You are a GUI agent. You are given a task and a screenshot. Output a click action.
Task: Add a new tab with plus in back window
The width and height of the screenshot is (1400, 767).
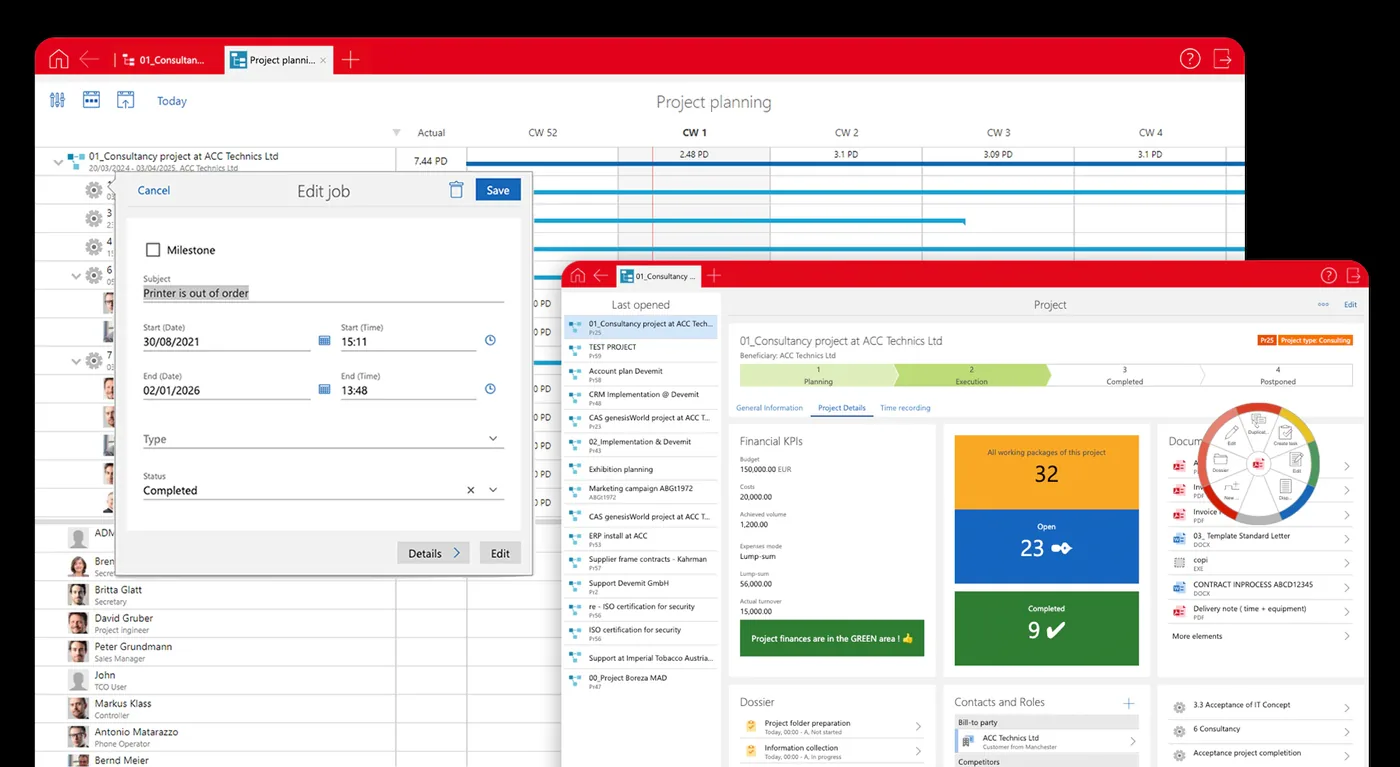click(x=350, y=60)
